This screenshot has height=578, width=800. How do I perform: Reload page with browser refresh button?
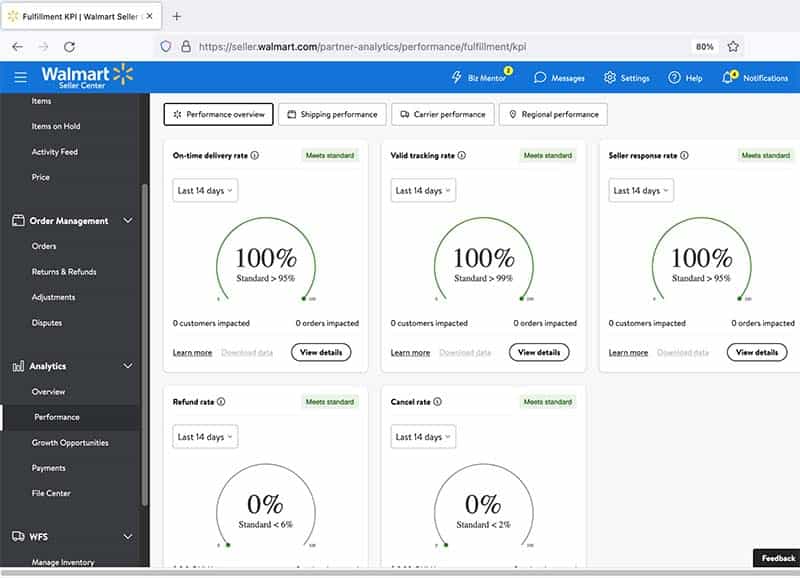(69, 46)
